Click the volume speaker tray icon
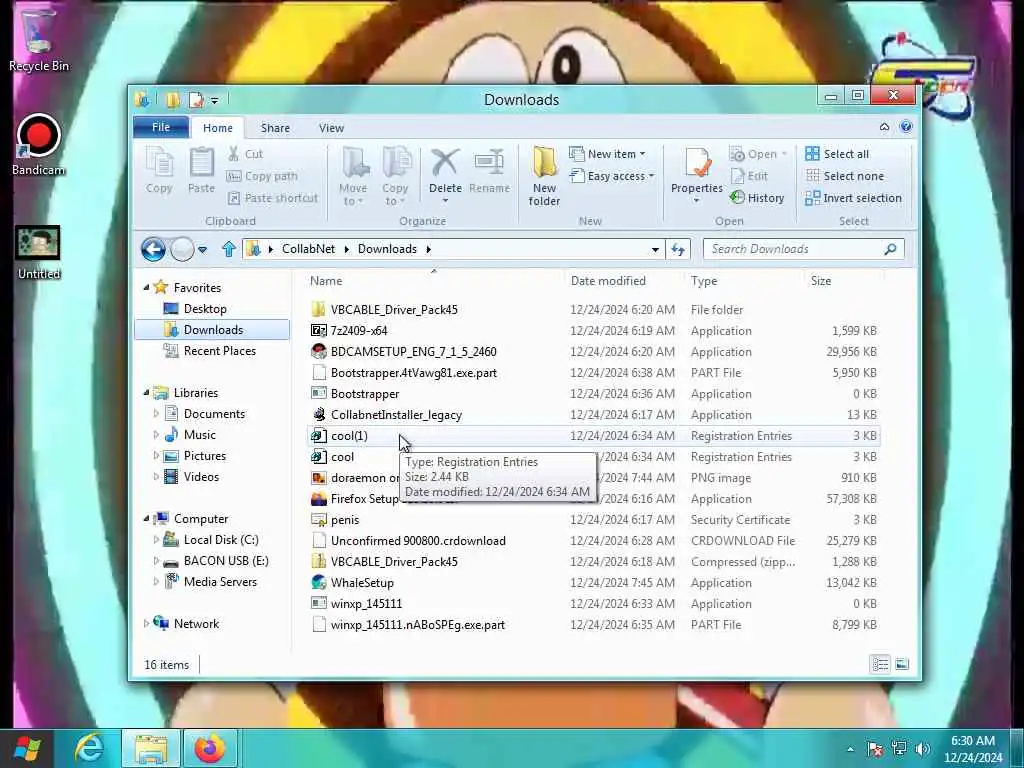Image resolution: width=1024 pixels, height=768 pixels. [923, 749]
